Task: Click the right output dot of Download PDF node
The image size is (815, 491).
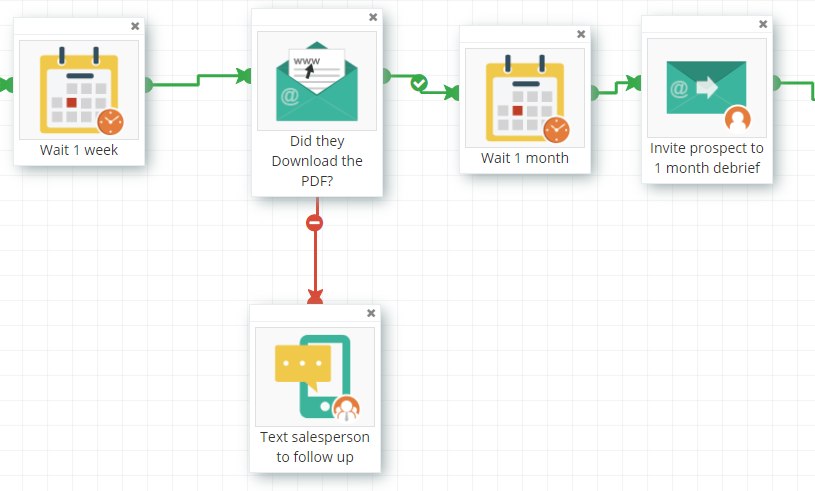Action: tap(385, 76)
